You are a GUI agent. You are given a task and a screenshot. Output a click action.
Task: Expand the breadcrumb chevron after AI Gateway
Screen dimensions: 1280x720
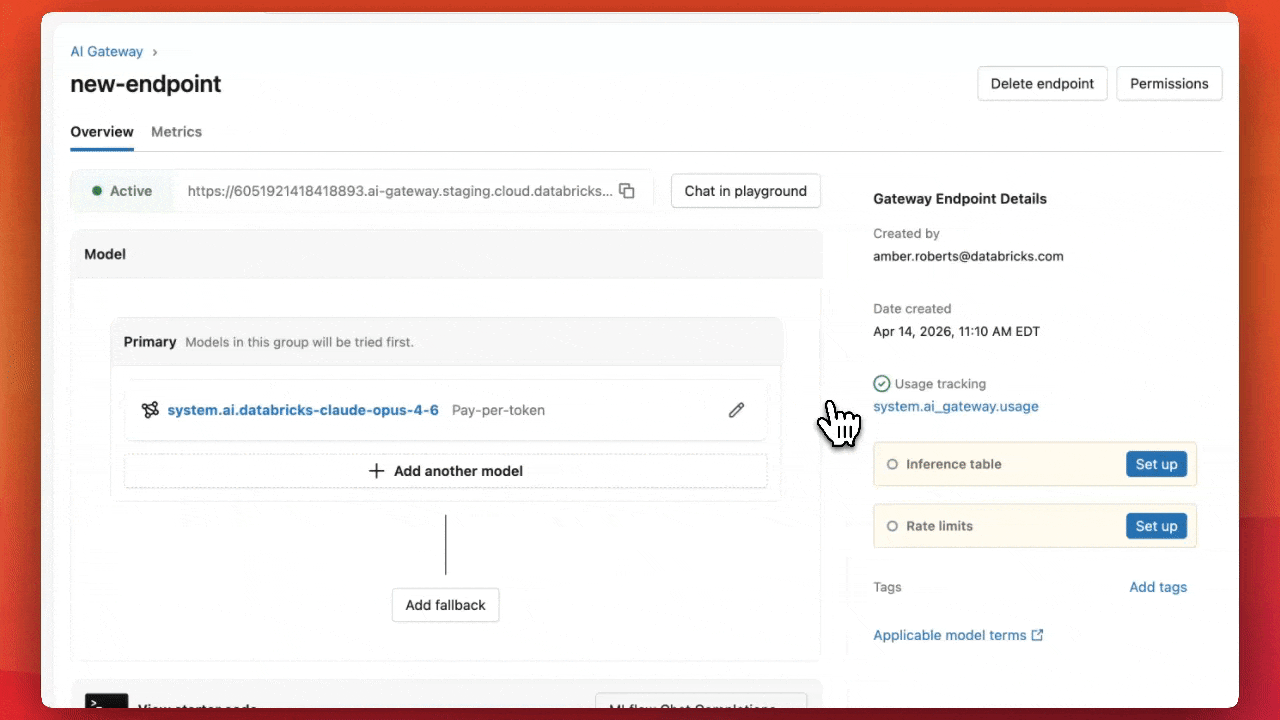pos(155,52)
